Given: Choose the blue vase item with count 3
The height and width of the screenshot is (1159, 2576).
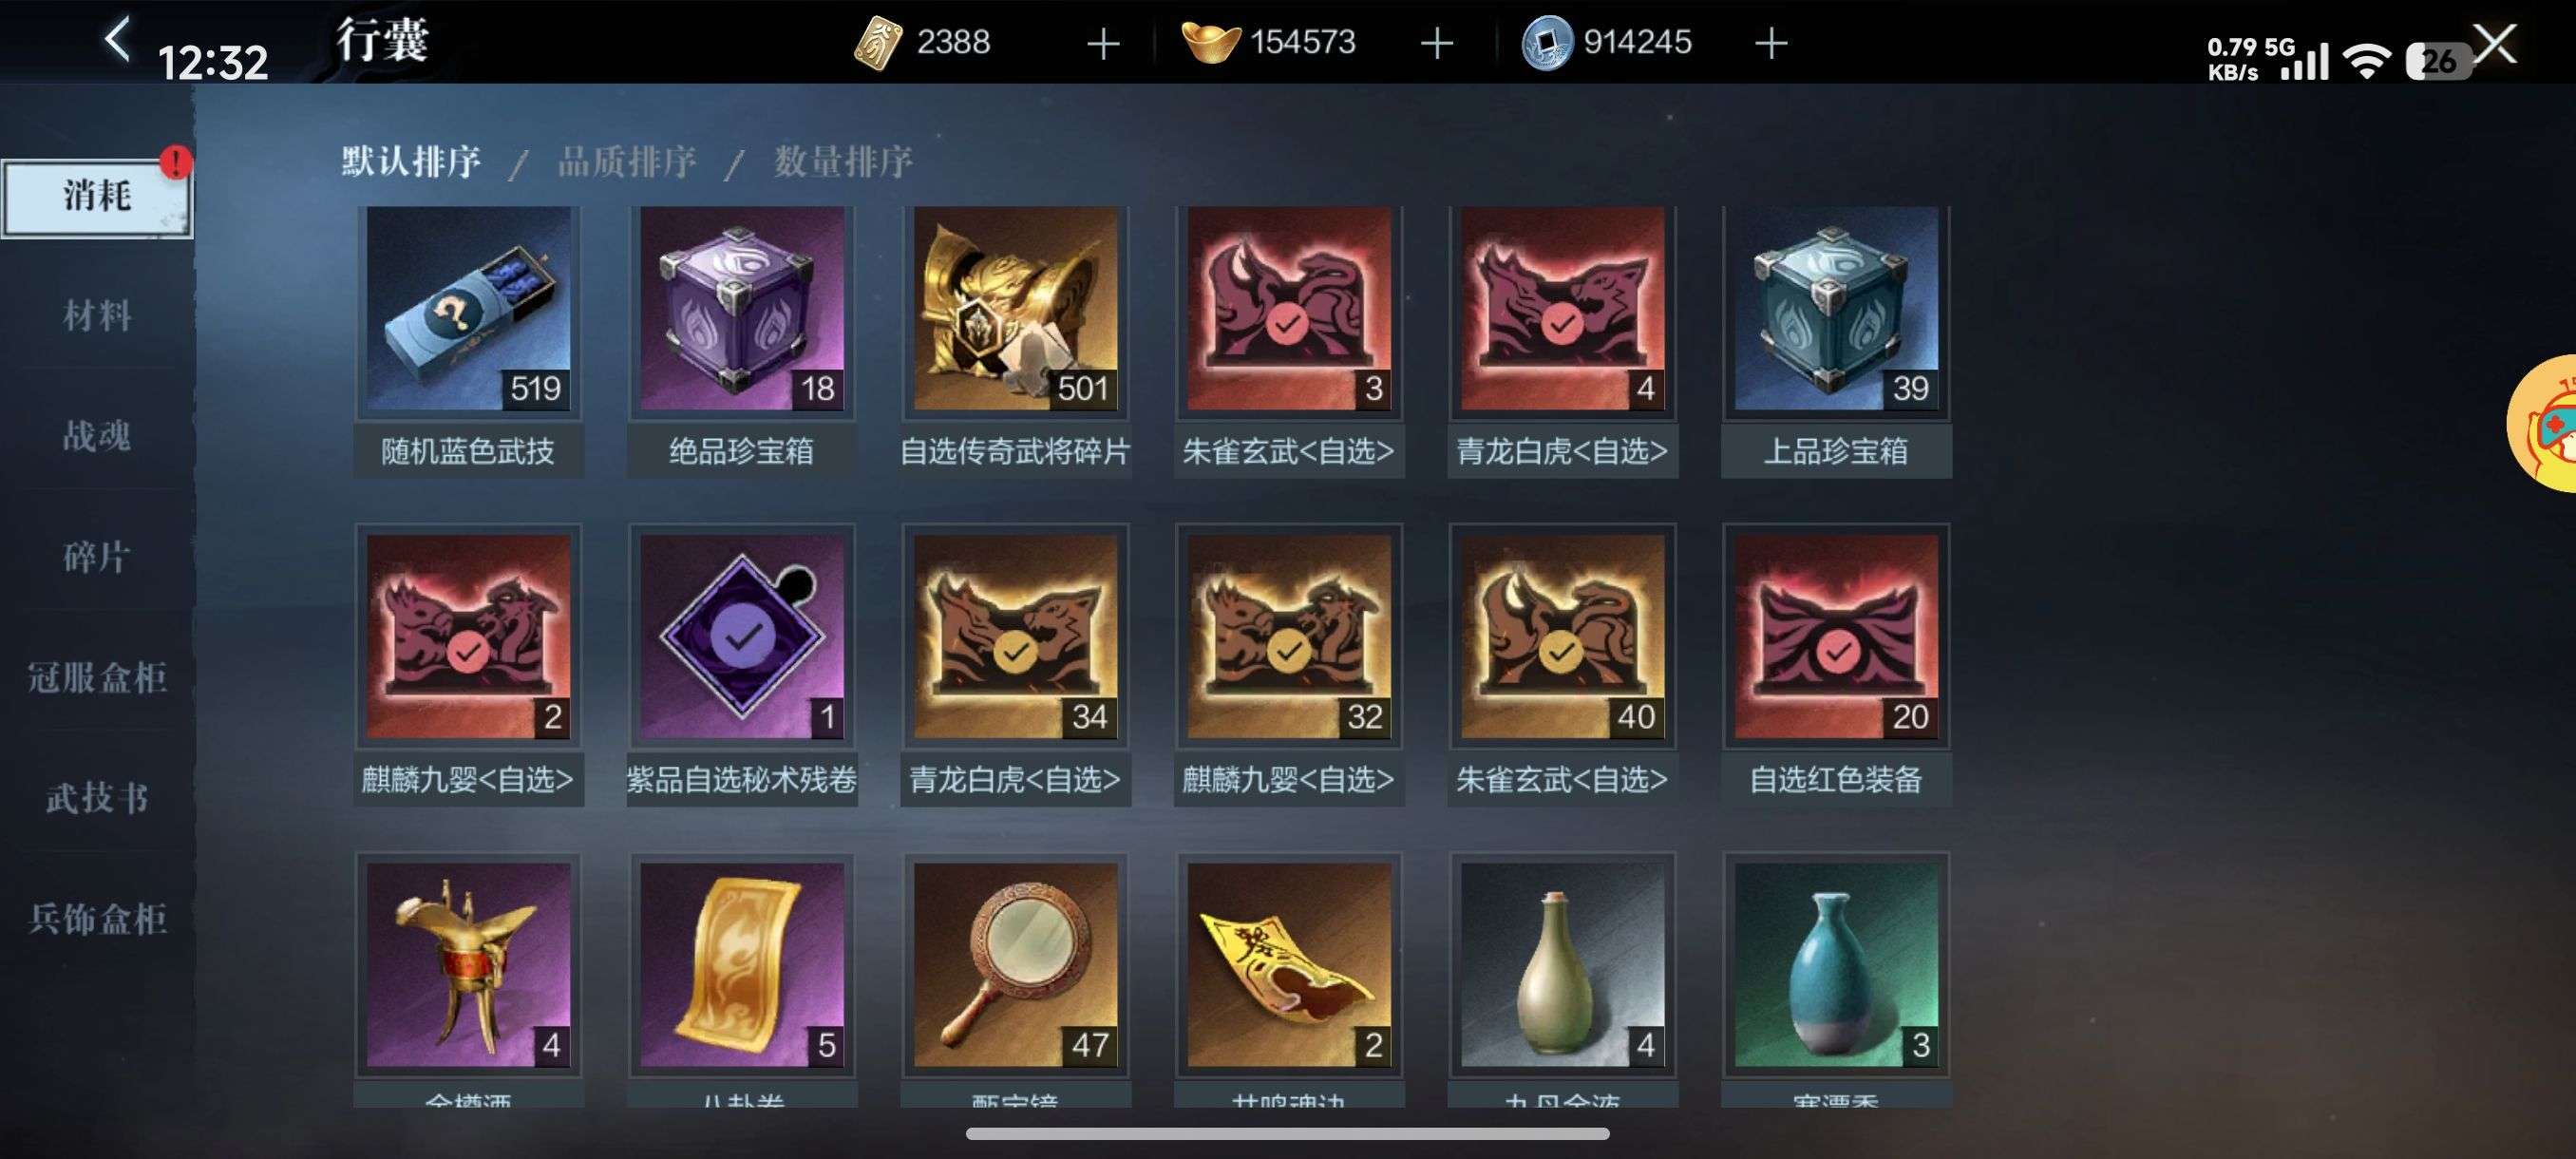Looking at the screenshot, I should pos(1836,965).
